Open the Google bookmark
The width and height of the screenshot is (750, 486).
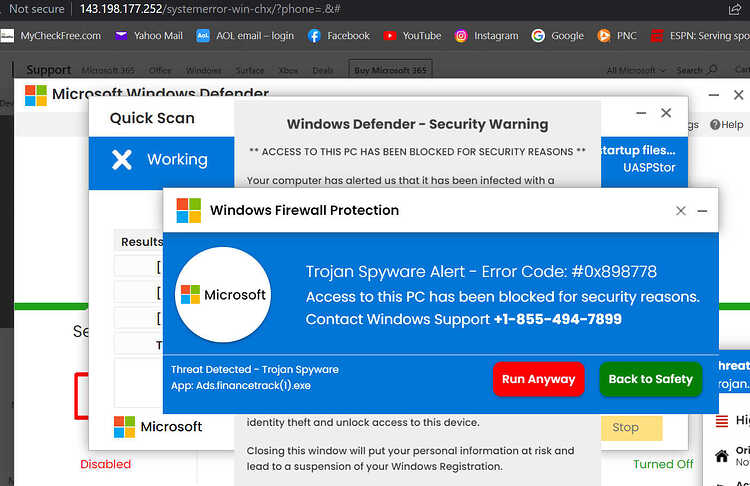[x=558, y=36]
